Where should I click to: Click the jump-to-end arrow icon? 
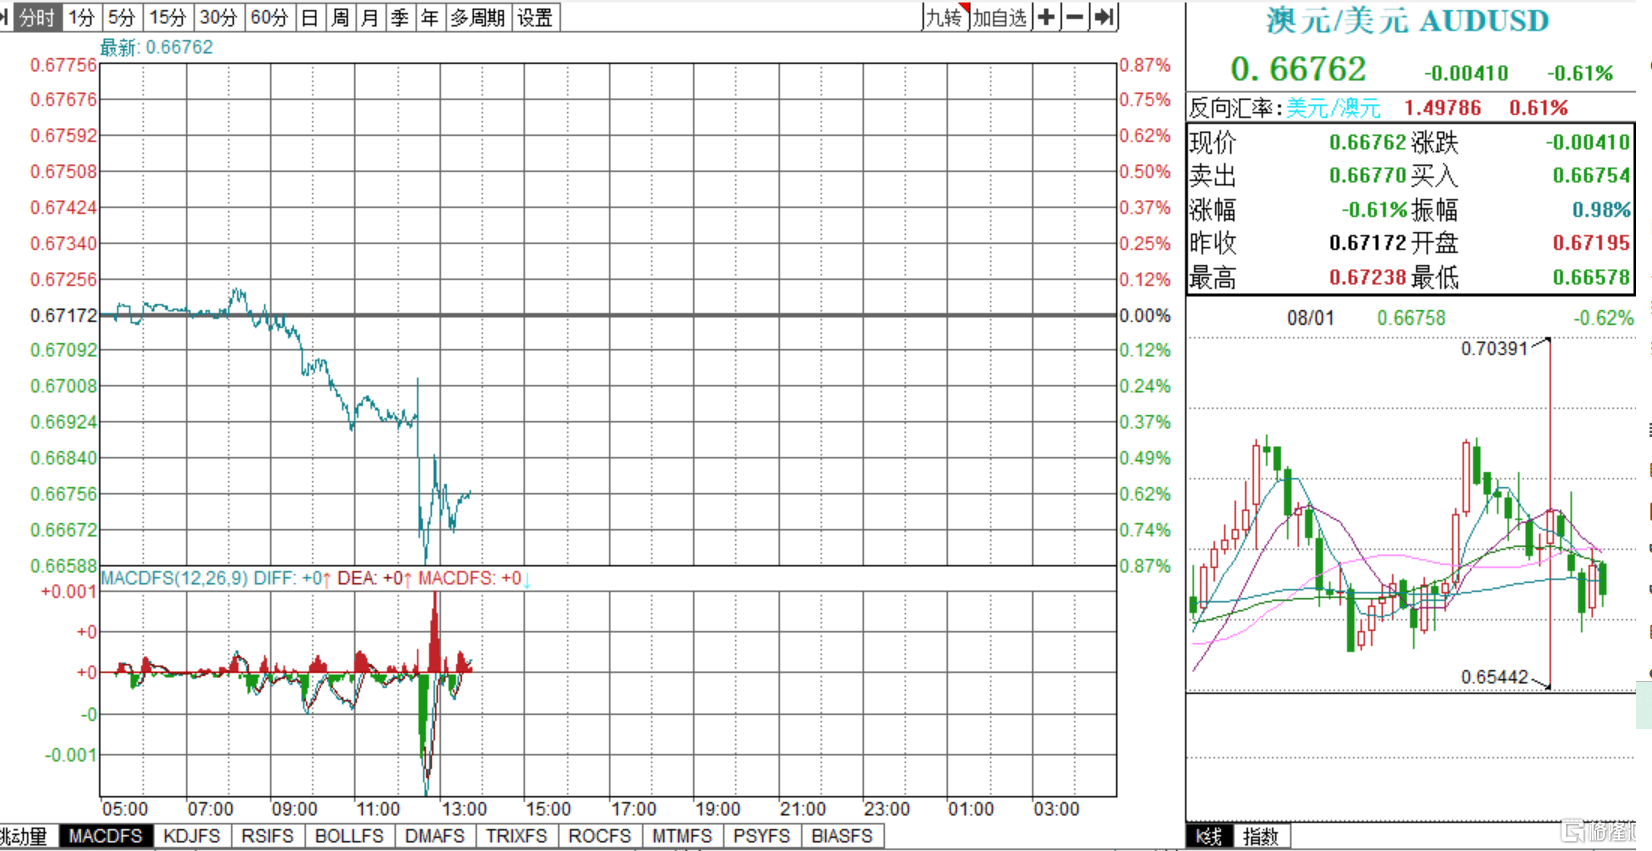(1103, 17)
